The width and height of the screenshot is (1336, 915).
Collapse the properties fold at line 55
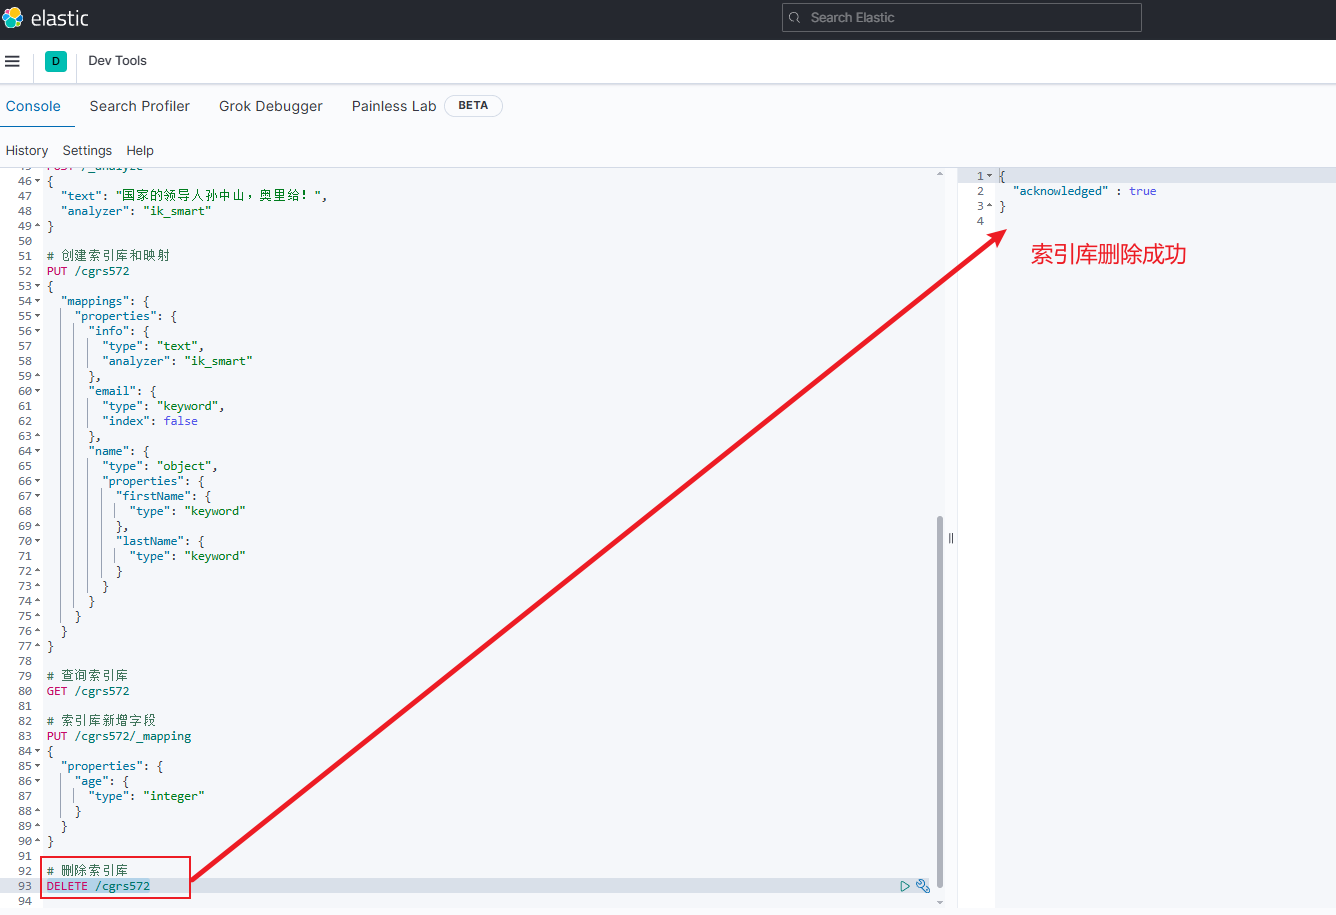click(38, 316)
